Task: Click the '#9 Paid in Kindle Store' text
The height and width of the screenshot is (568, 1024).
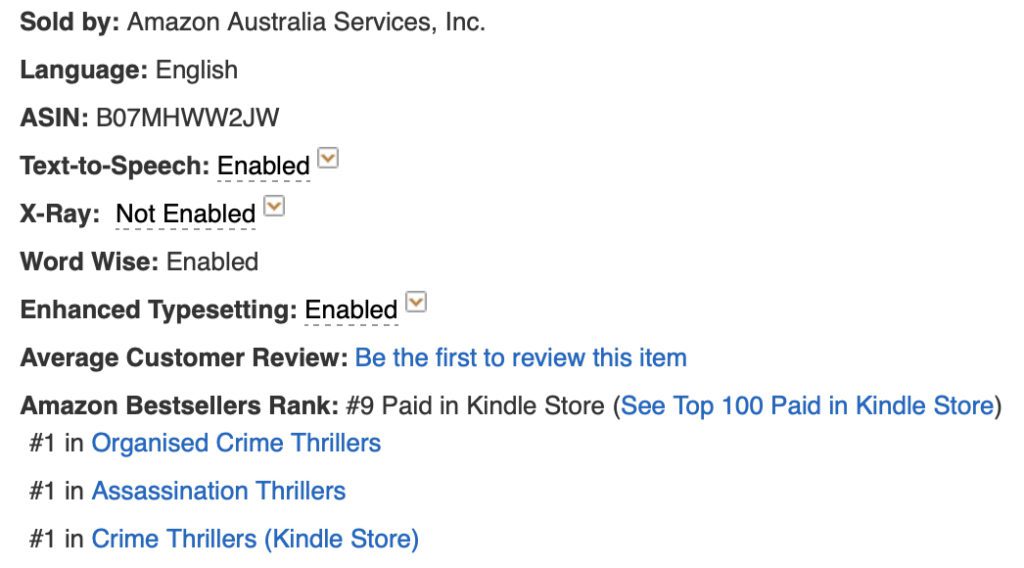Action: 475,406
